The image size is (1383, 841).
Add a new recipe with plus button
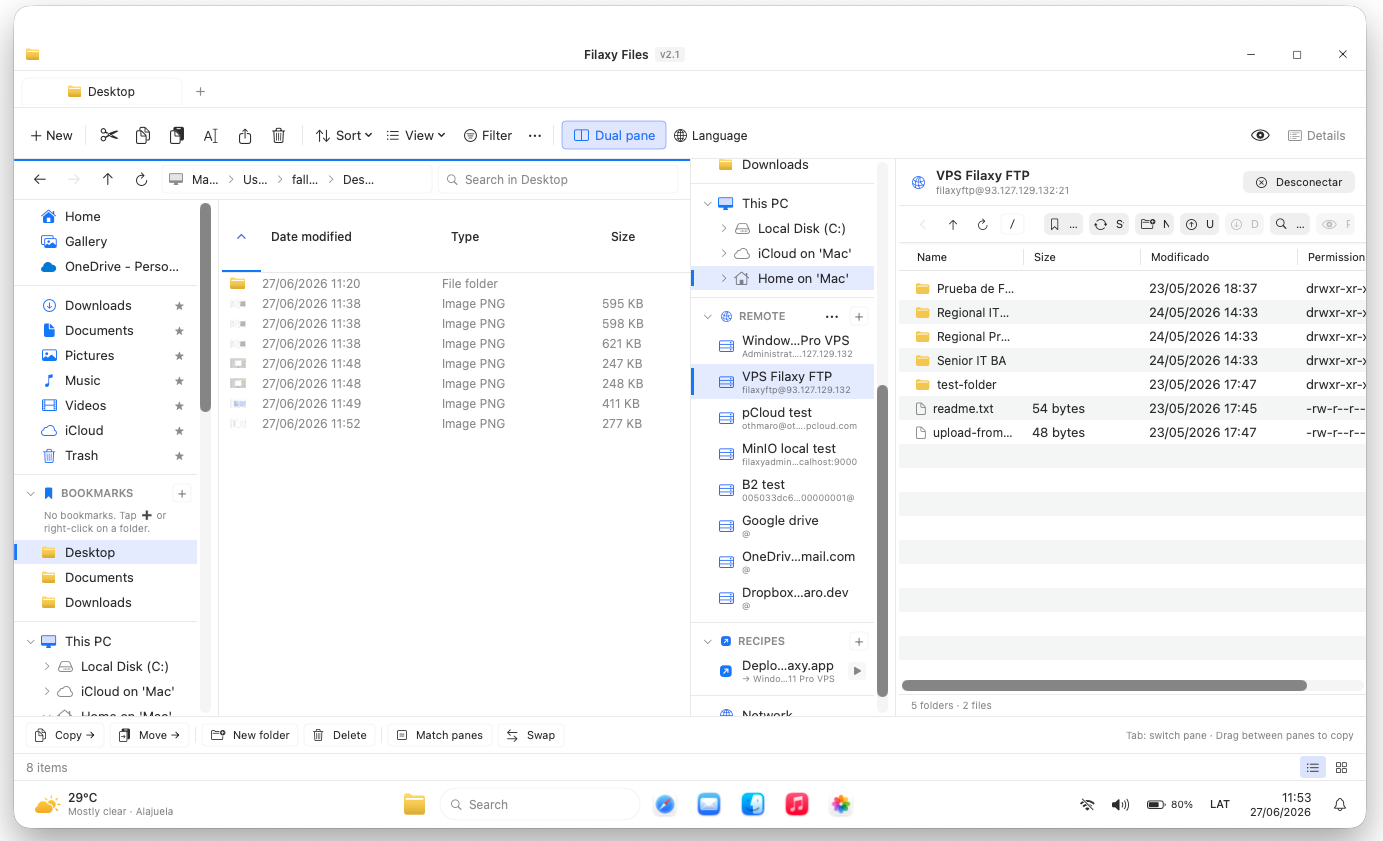point(859,641)
